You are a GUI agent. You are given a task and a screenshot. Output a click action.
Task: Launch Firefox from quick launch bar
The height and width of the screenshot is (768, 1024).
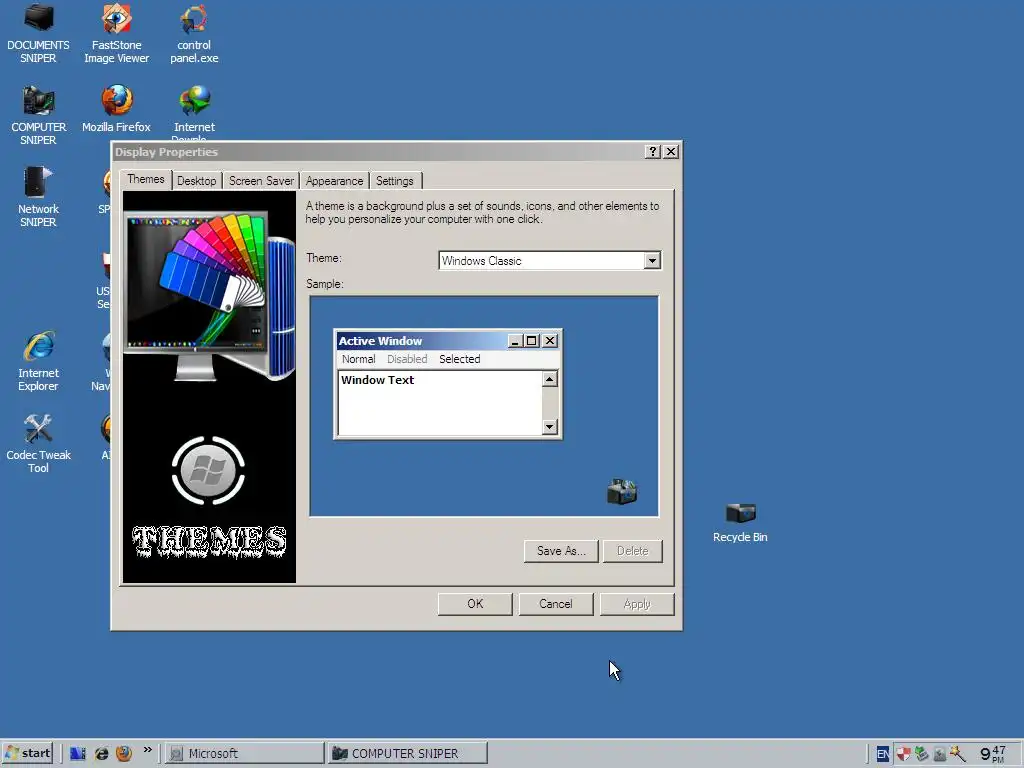(x=124, y=753)
